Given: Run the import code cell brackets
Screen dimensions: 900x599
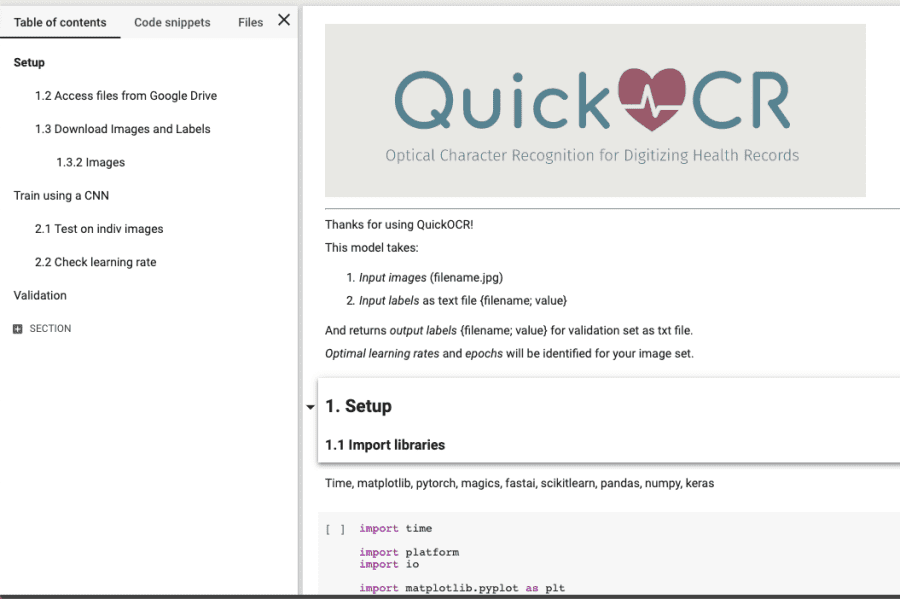Looking at the screenshot, I should [335, 530].
